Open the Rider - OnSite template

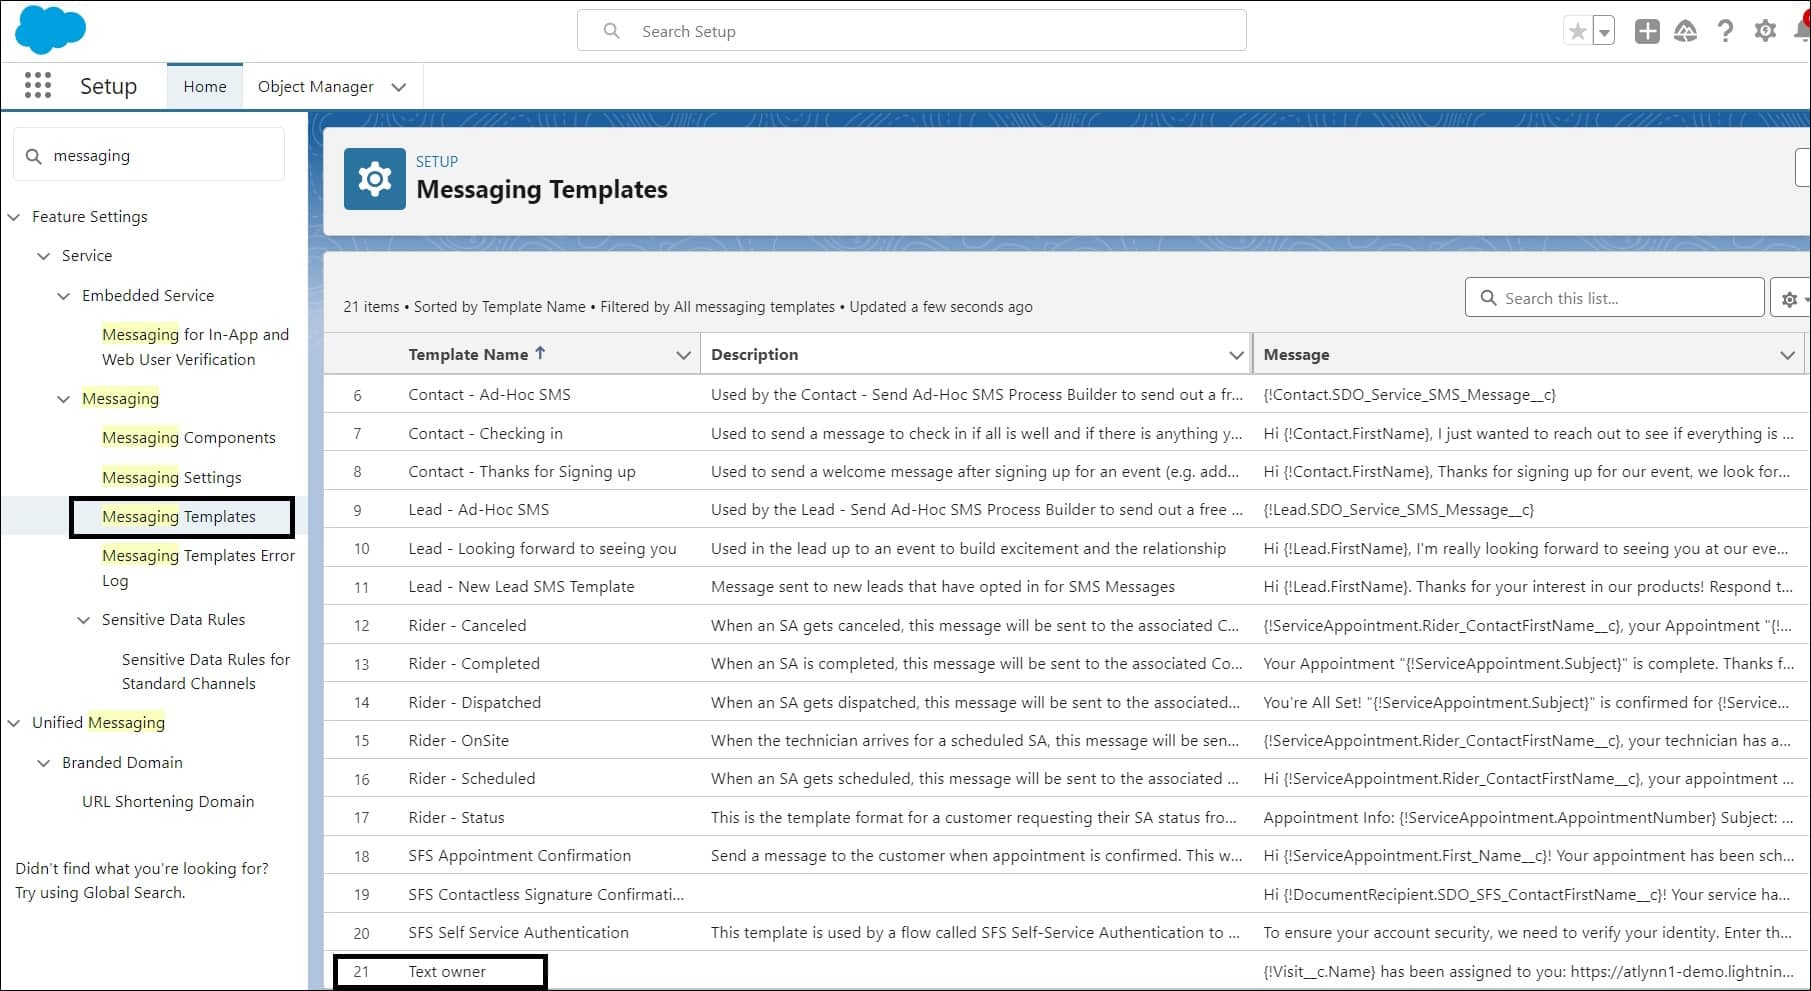458,741
